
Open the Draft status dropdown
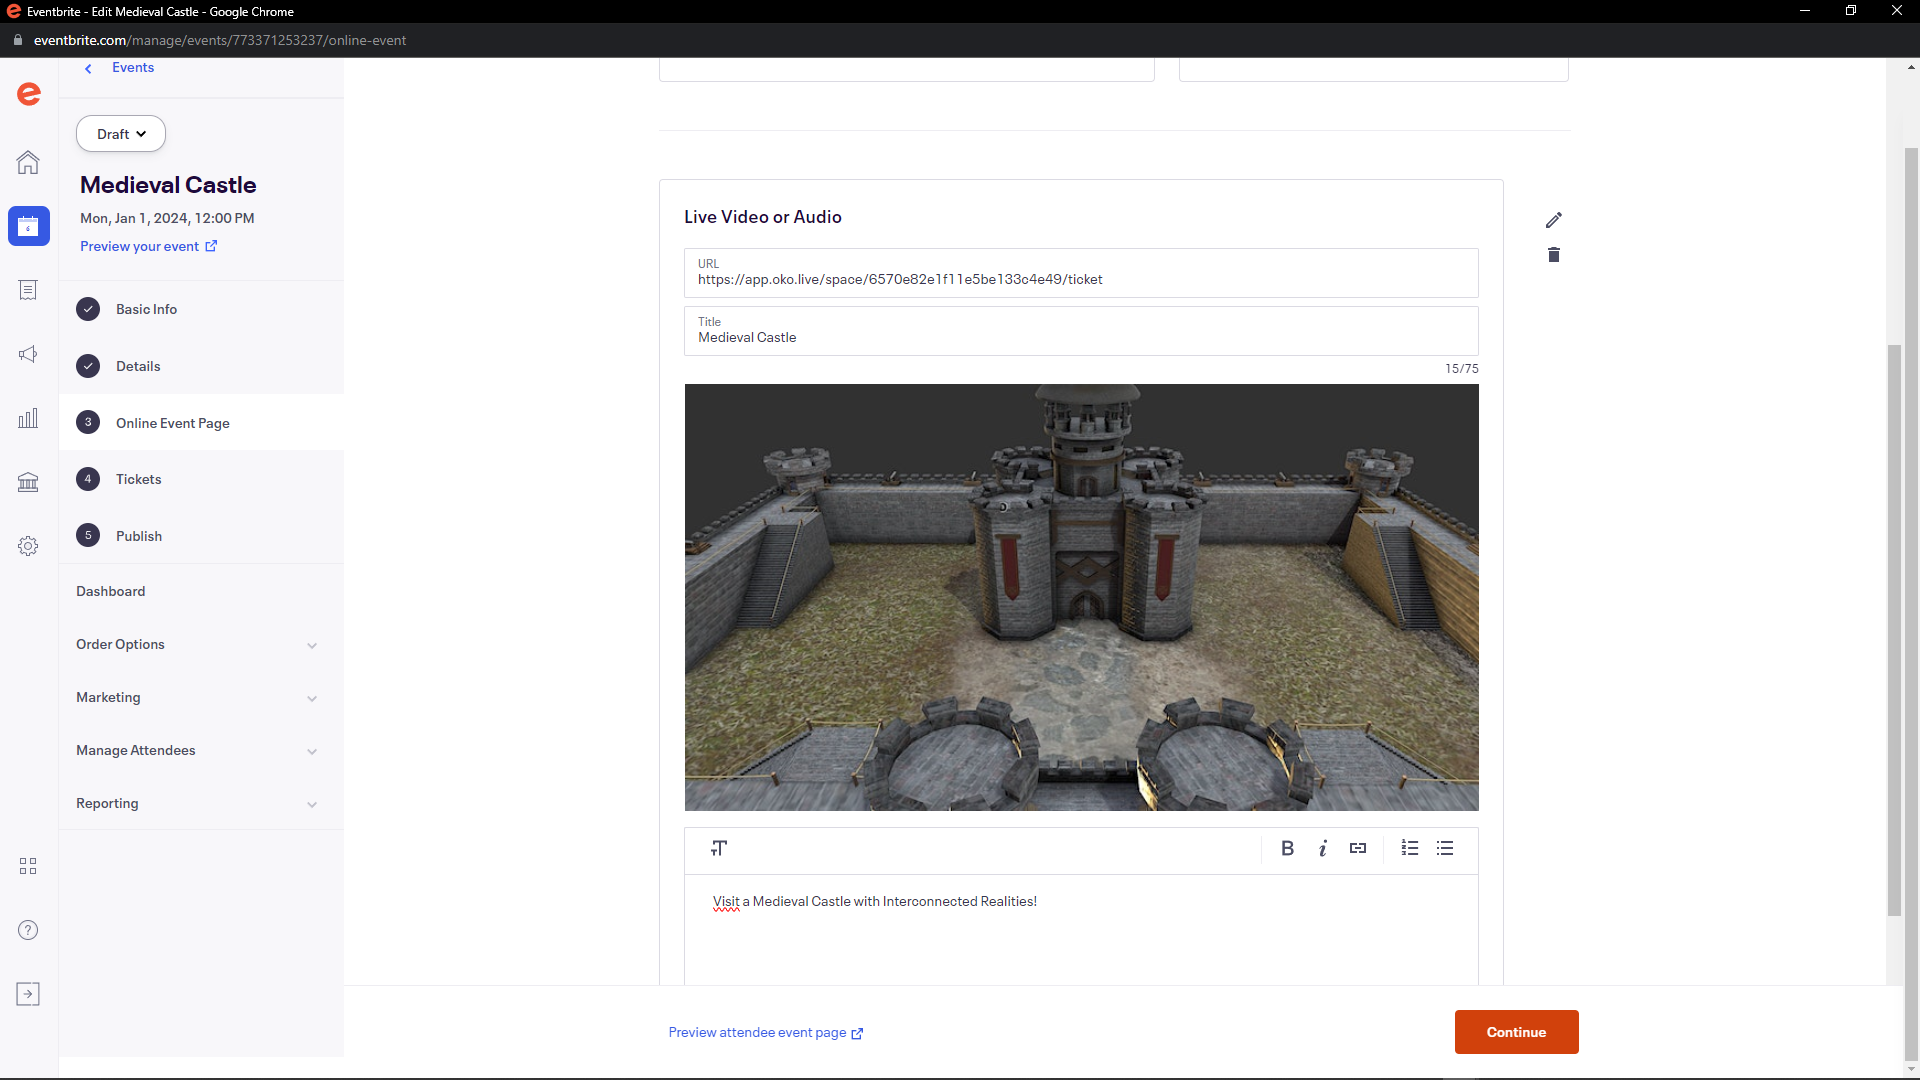[121, 134]
